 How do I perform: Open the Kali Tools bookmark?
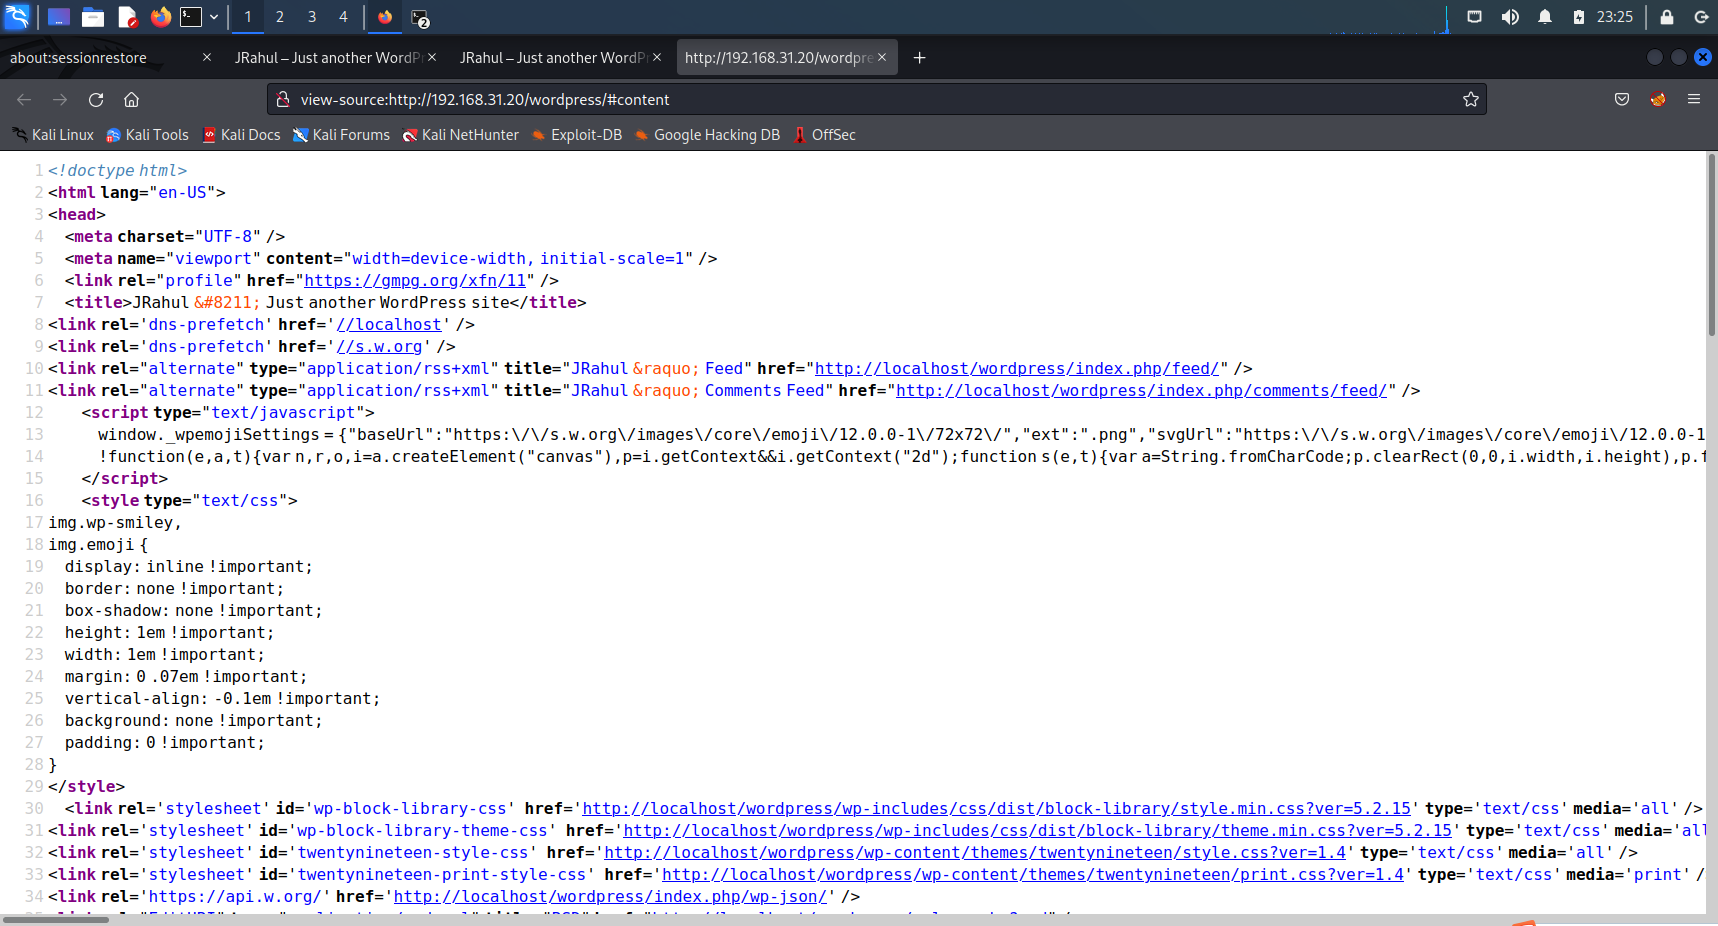[x=148, y=135]
